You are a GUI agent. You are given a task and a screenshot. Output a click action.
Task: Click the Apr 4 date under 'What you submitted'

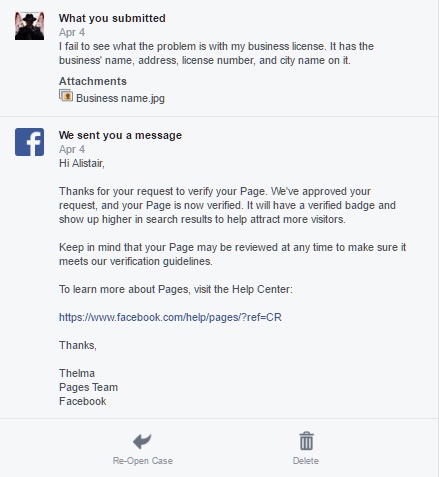tap(72, 32)
